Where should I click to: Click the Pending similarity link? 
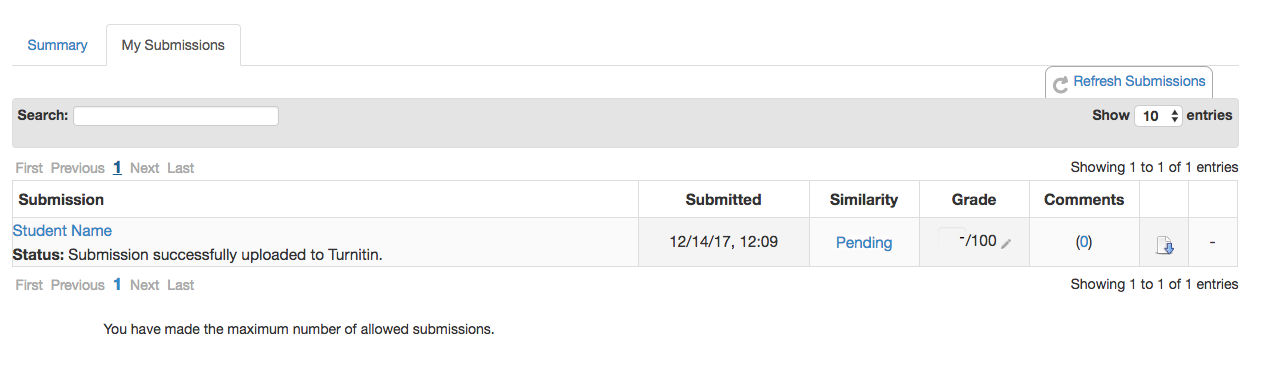coord(864,243)
